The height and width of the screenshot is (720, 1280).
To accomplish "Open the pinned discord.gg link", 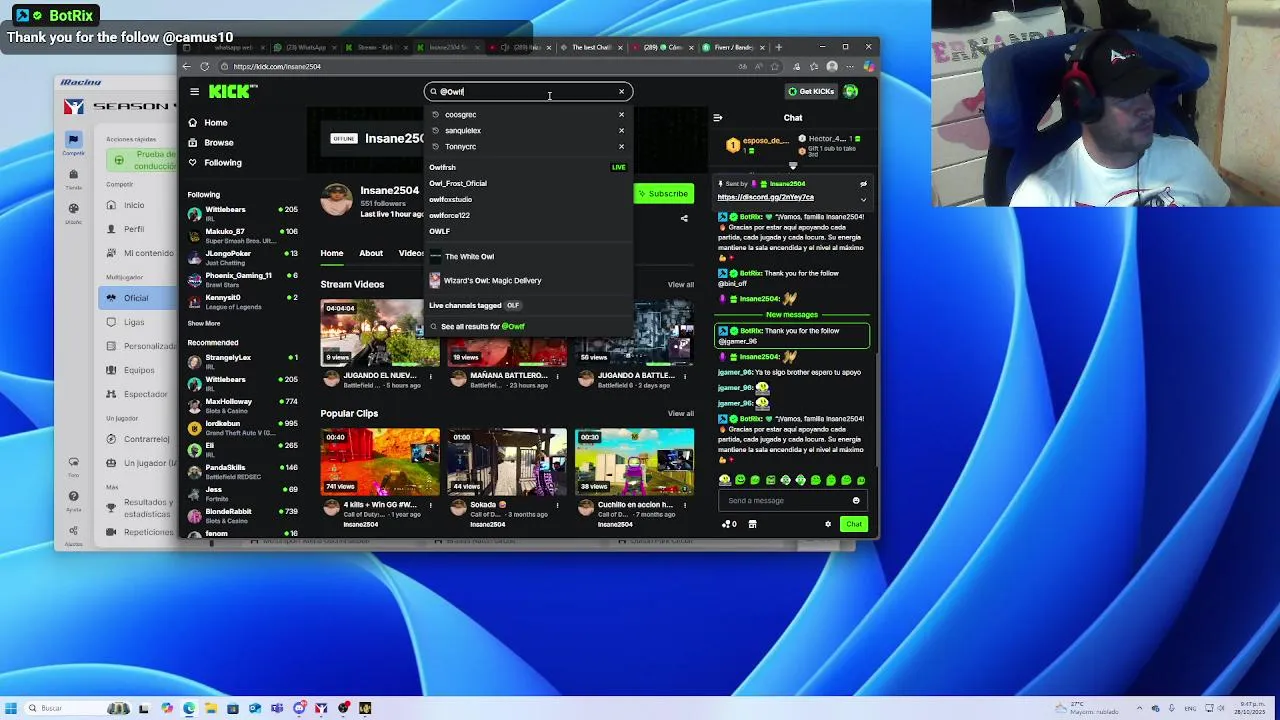I will [x=765, y=197].
